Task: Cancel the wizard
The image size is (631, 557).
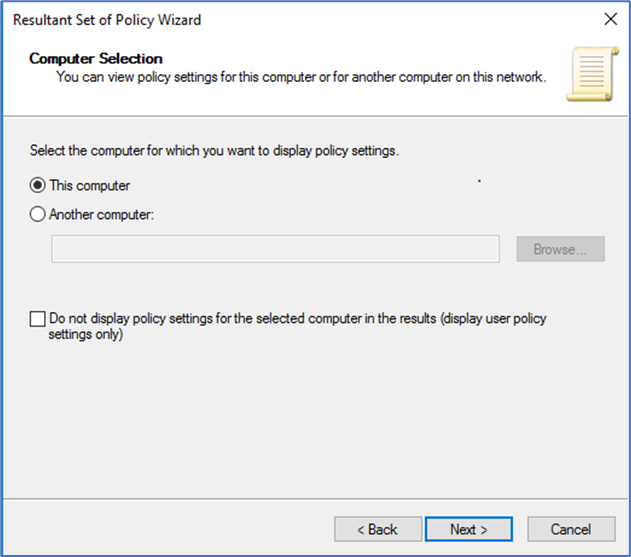Action: 571,529
